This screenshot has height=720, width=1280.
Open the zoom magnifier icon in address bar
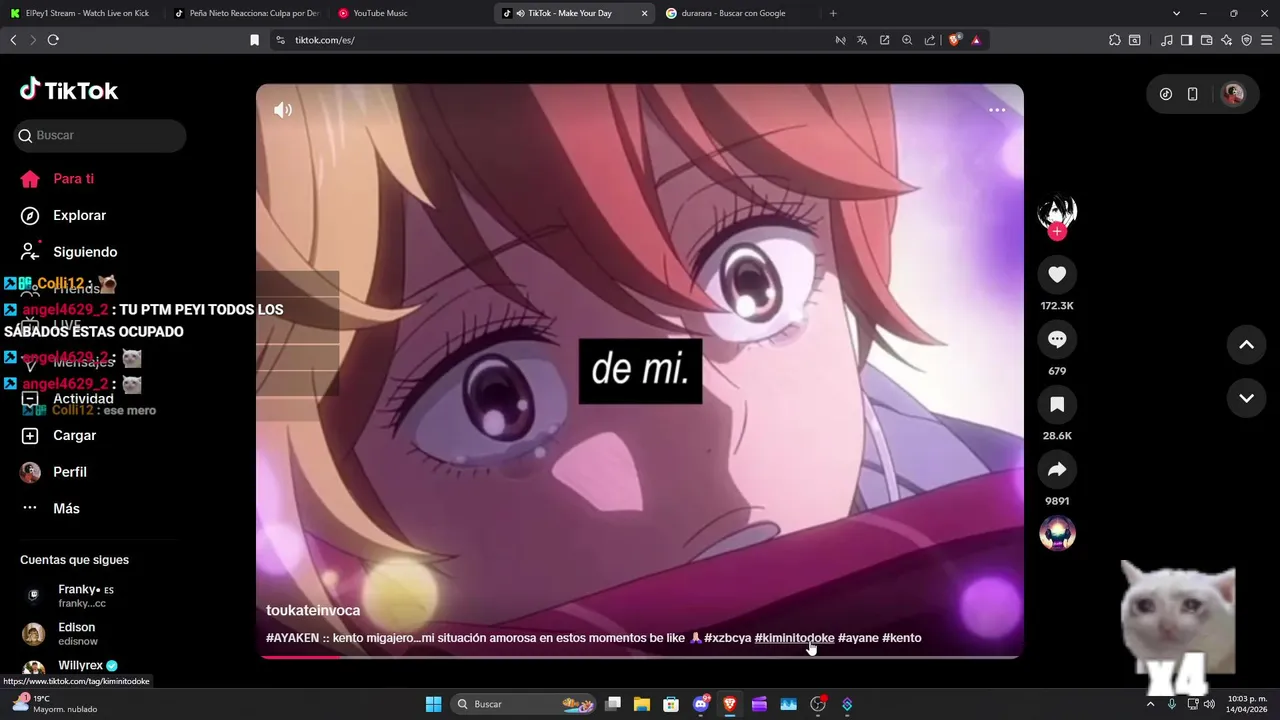907,40
